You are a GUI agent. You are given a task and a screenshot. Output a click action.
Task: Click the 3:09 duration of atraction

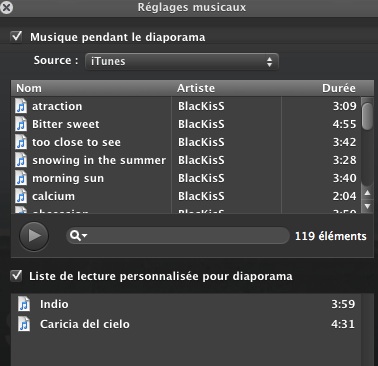[x=345, y=106]
